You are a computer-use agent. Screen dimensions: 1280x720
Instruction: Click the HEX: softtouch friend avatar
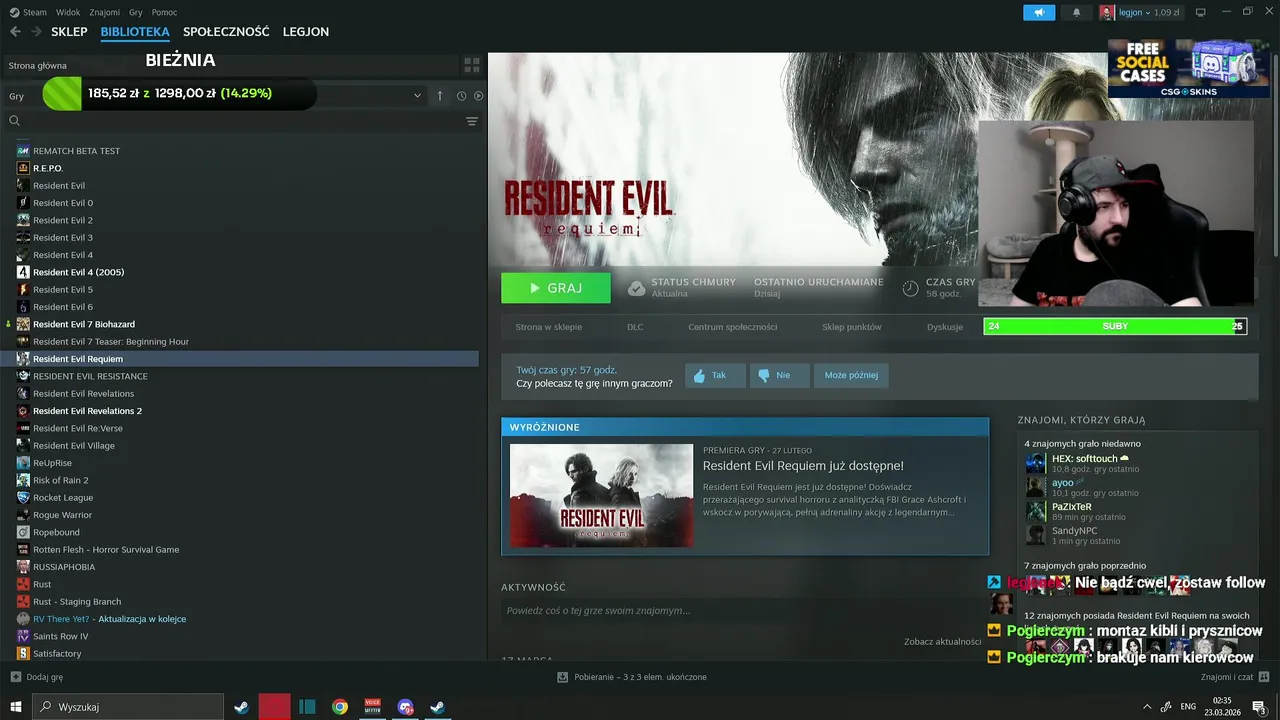click(x=1035, y=463)
